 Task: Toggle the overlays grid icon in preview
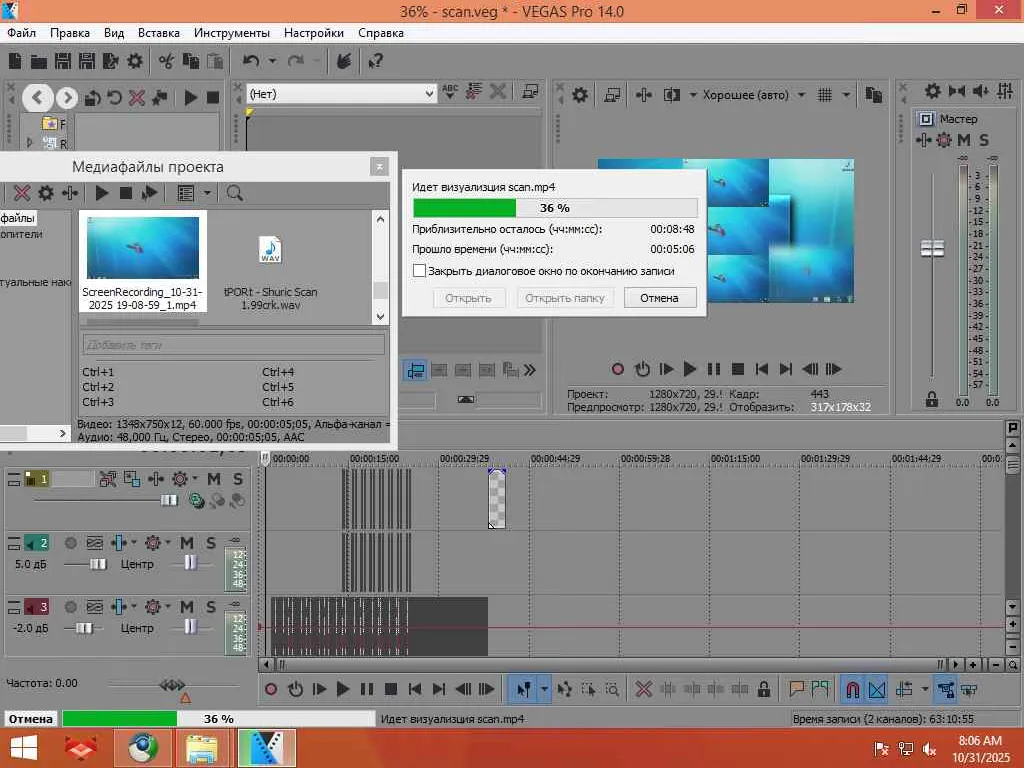point(825,95)
